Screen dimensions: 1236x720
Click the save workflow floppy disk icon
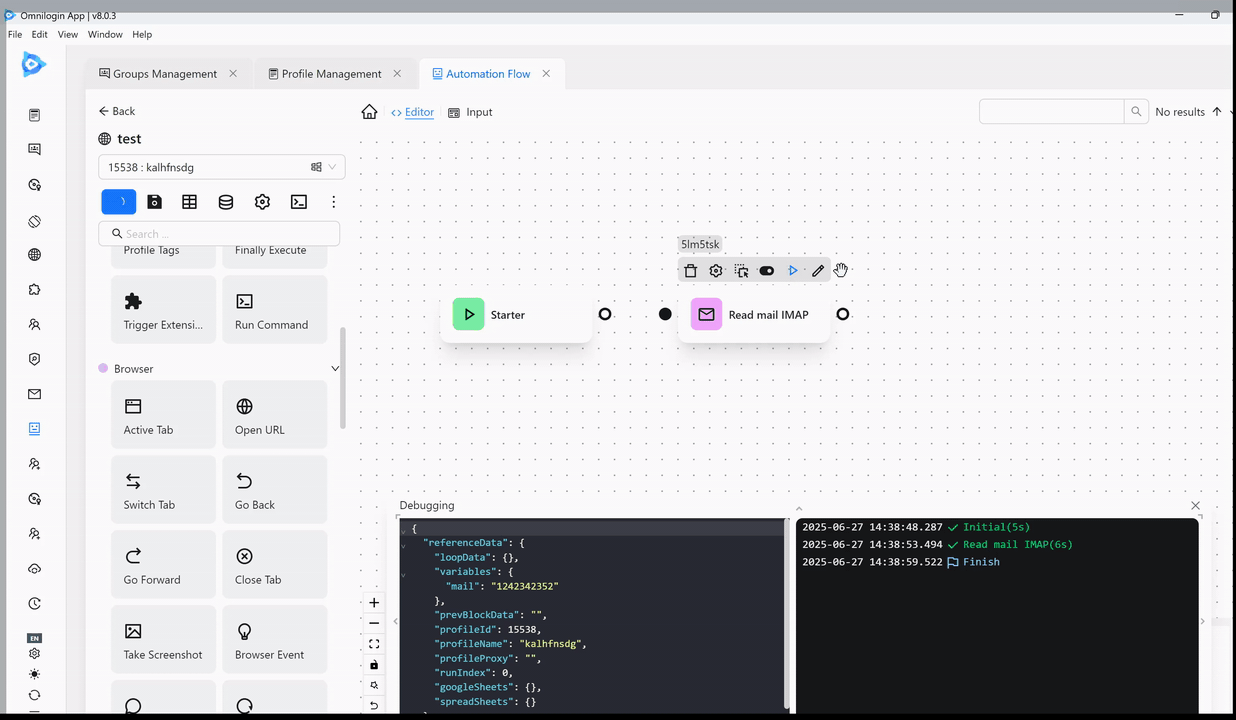pyautogui.click(x=154, y=202)
